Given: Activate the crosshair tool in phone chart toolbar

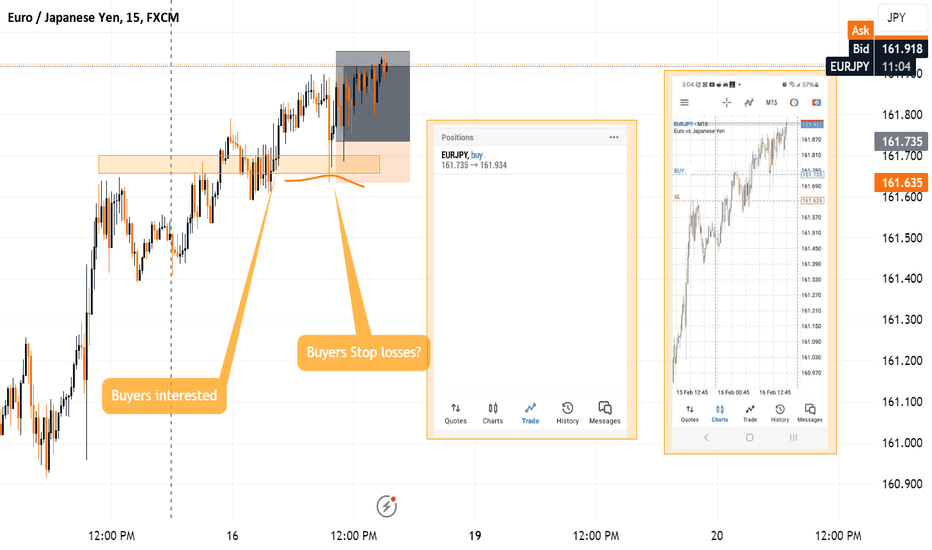Looking at the screenshot, I should 726,103.
